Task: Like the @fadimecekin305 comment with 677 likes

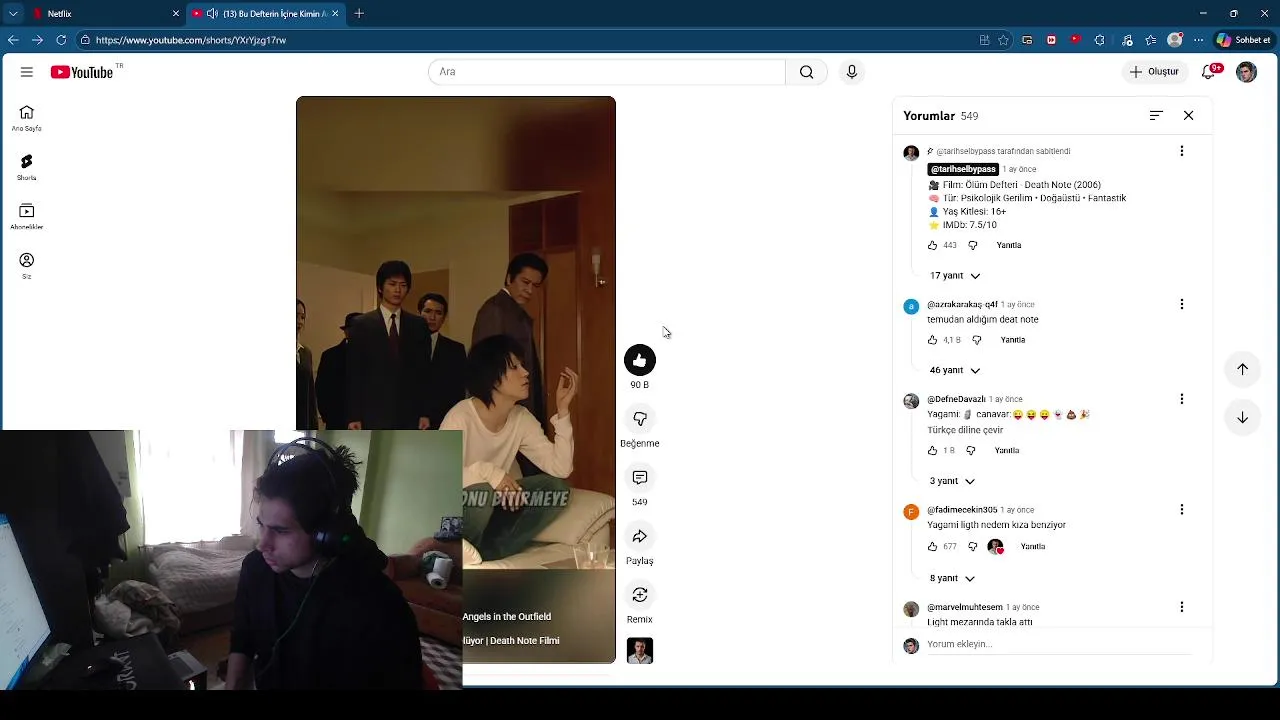Action: [933, 547]
